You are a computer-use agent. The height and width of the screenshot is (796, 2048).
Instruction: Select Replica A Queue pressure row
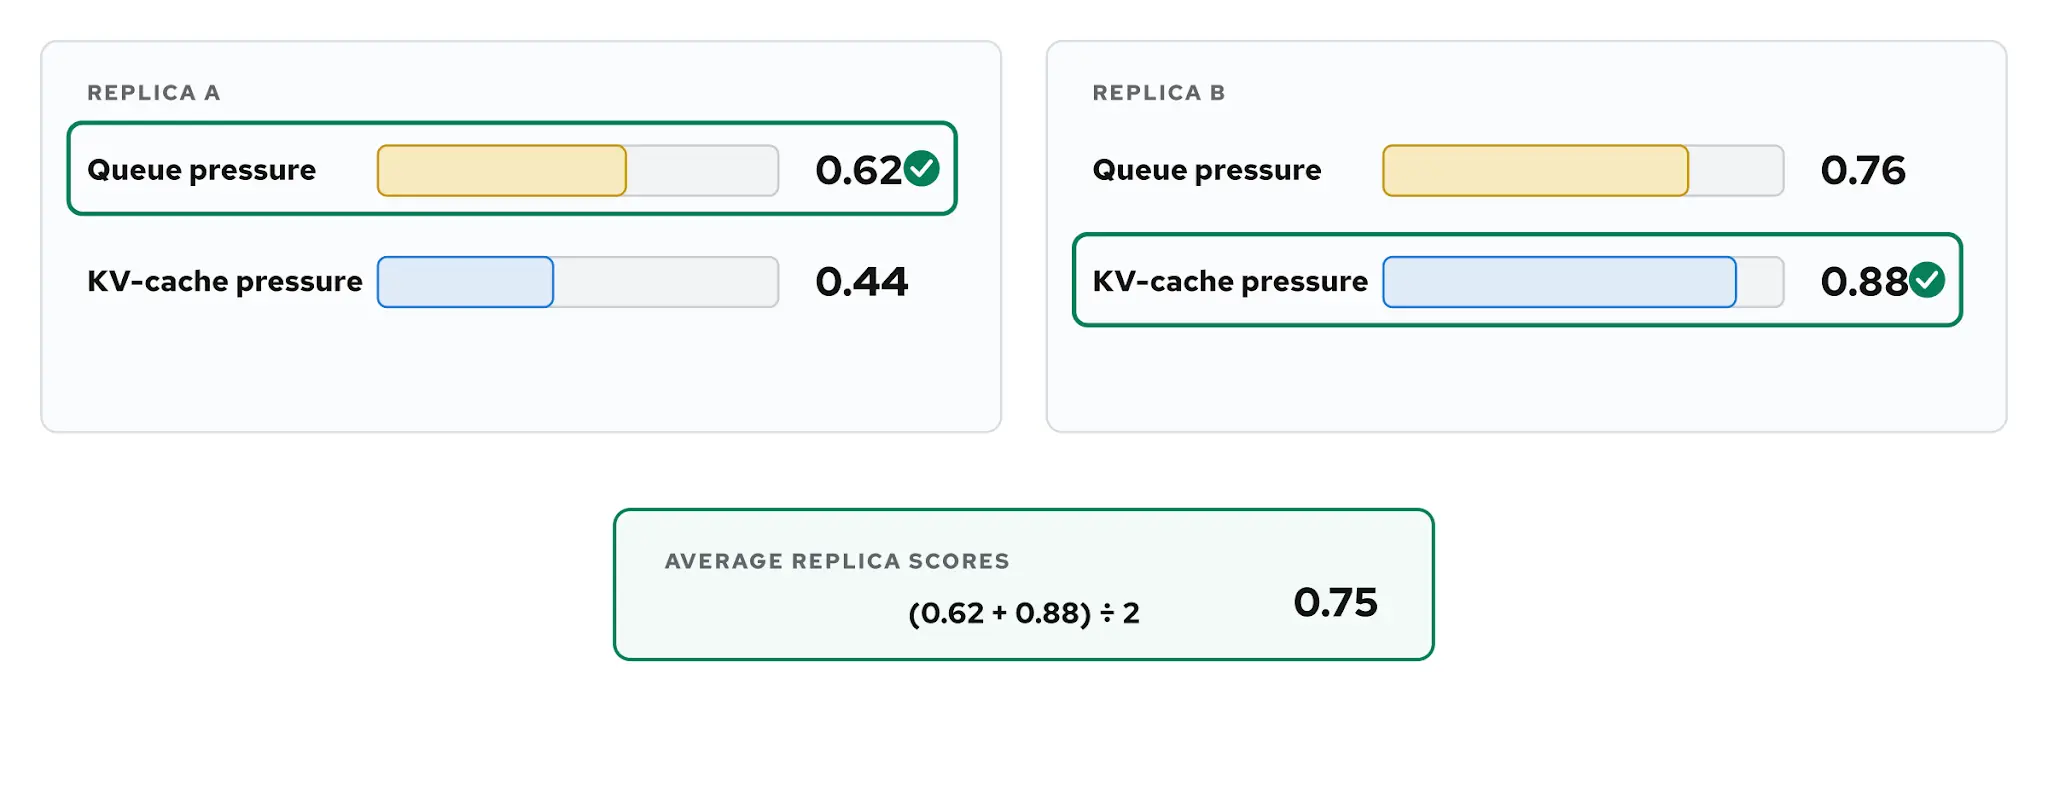pyautogui.click(x=512, y=169)
